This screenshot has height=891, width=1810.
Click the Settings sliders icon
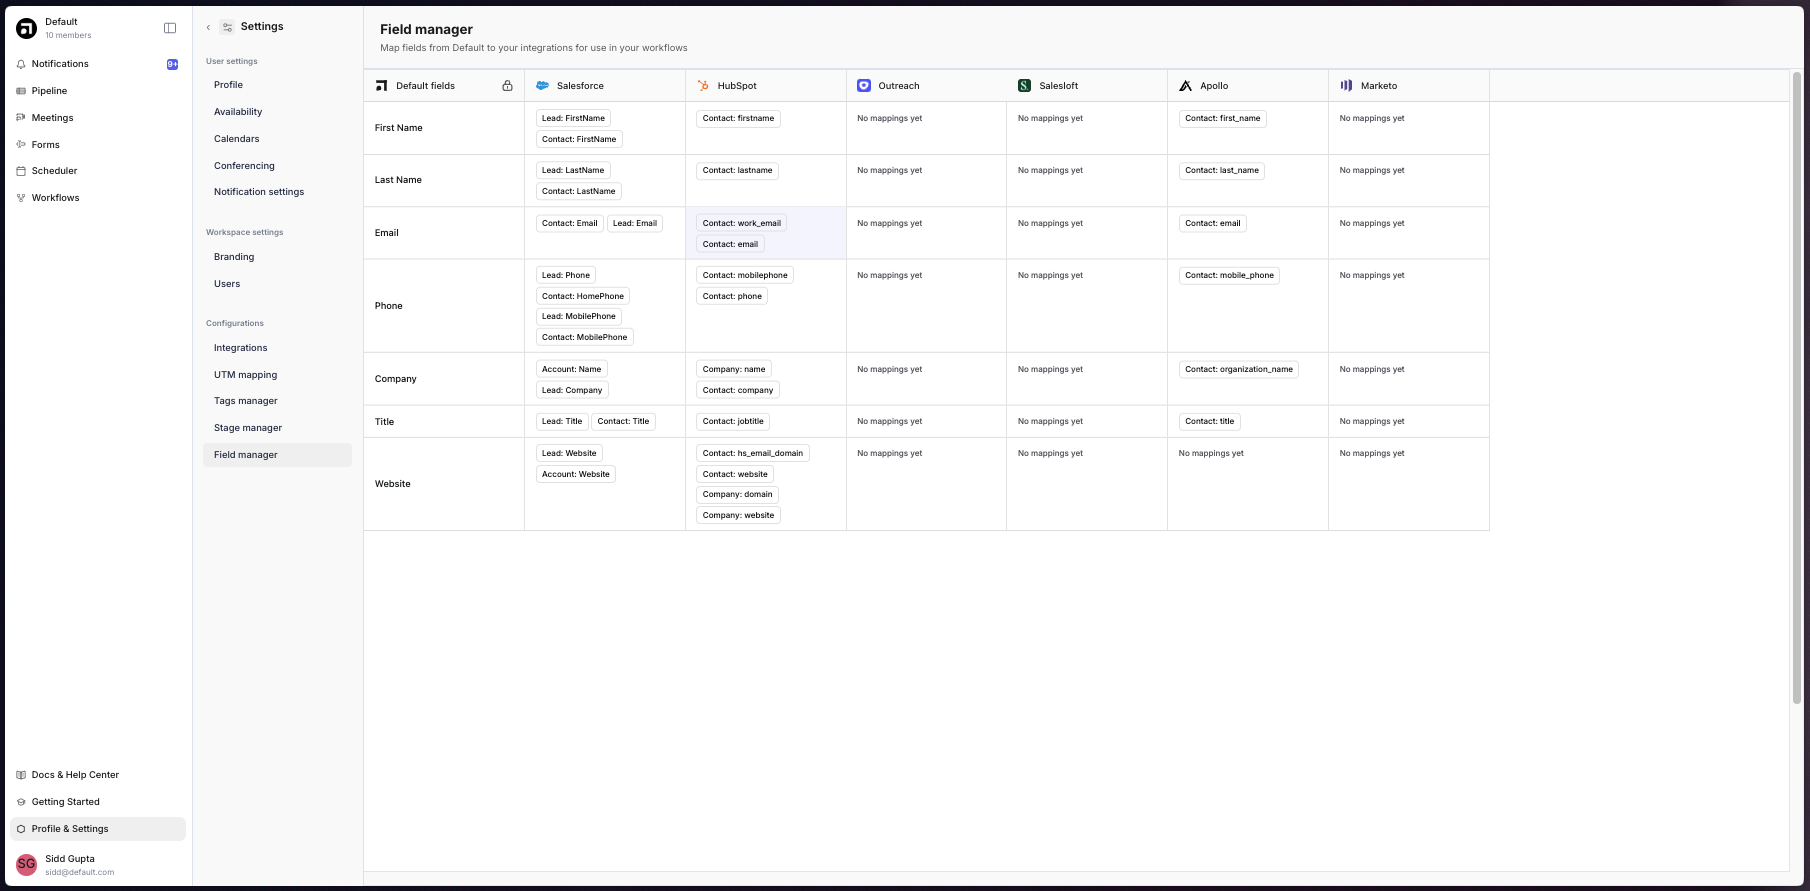(227, 27)
